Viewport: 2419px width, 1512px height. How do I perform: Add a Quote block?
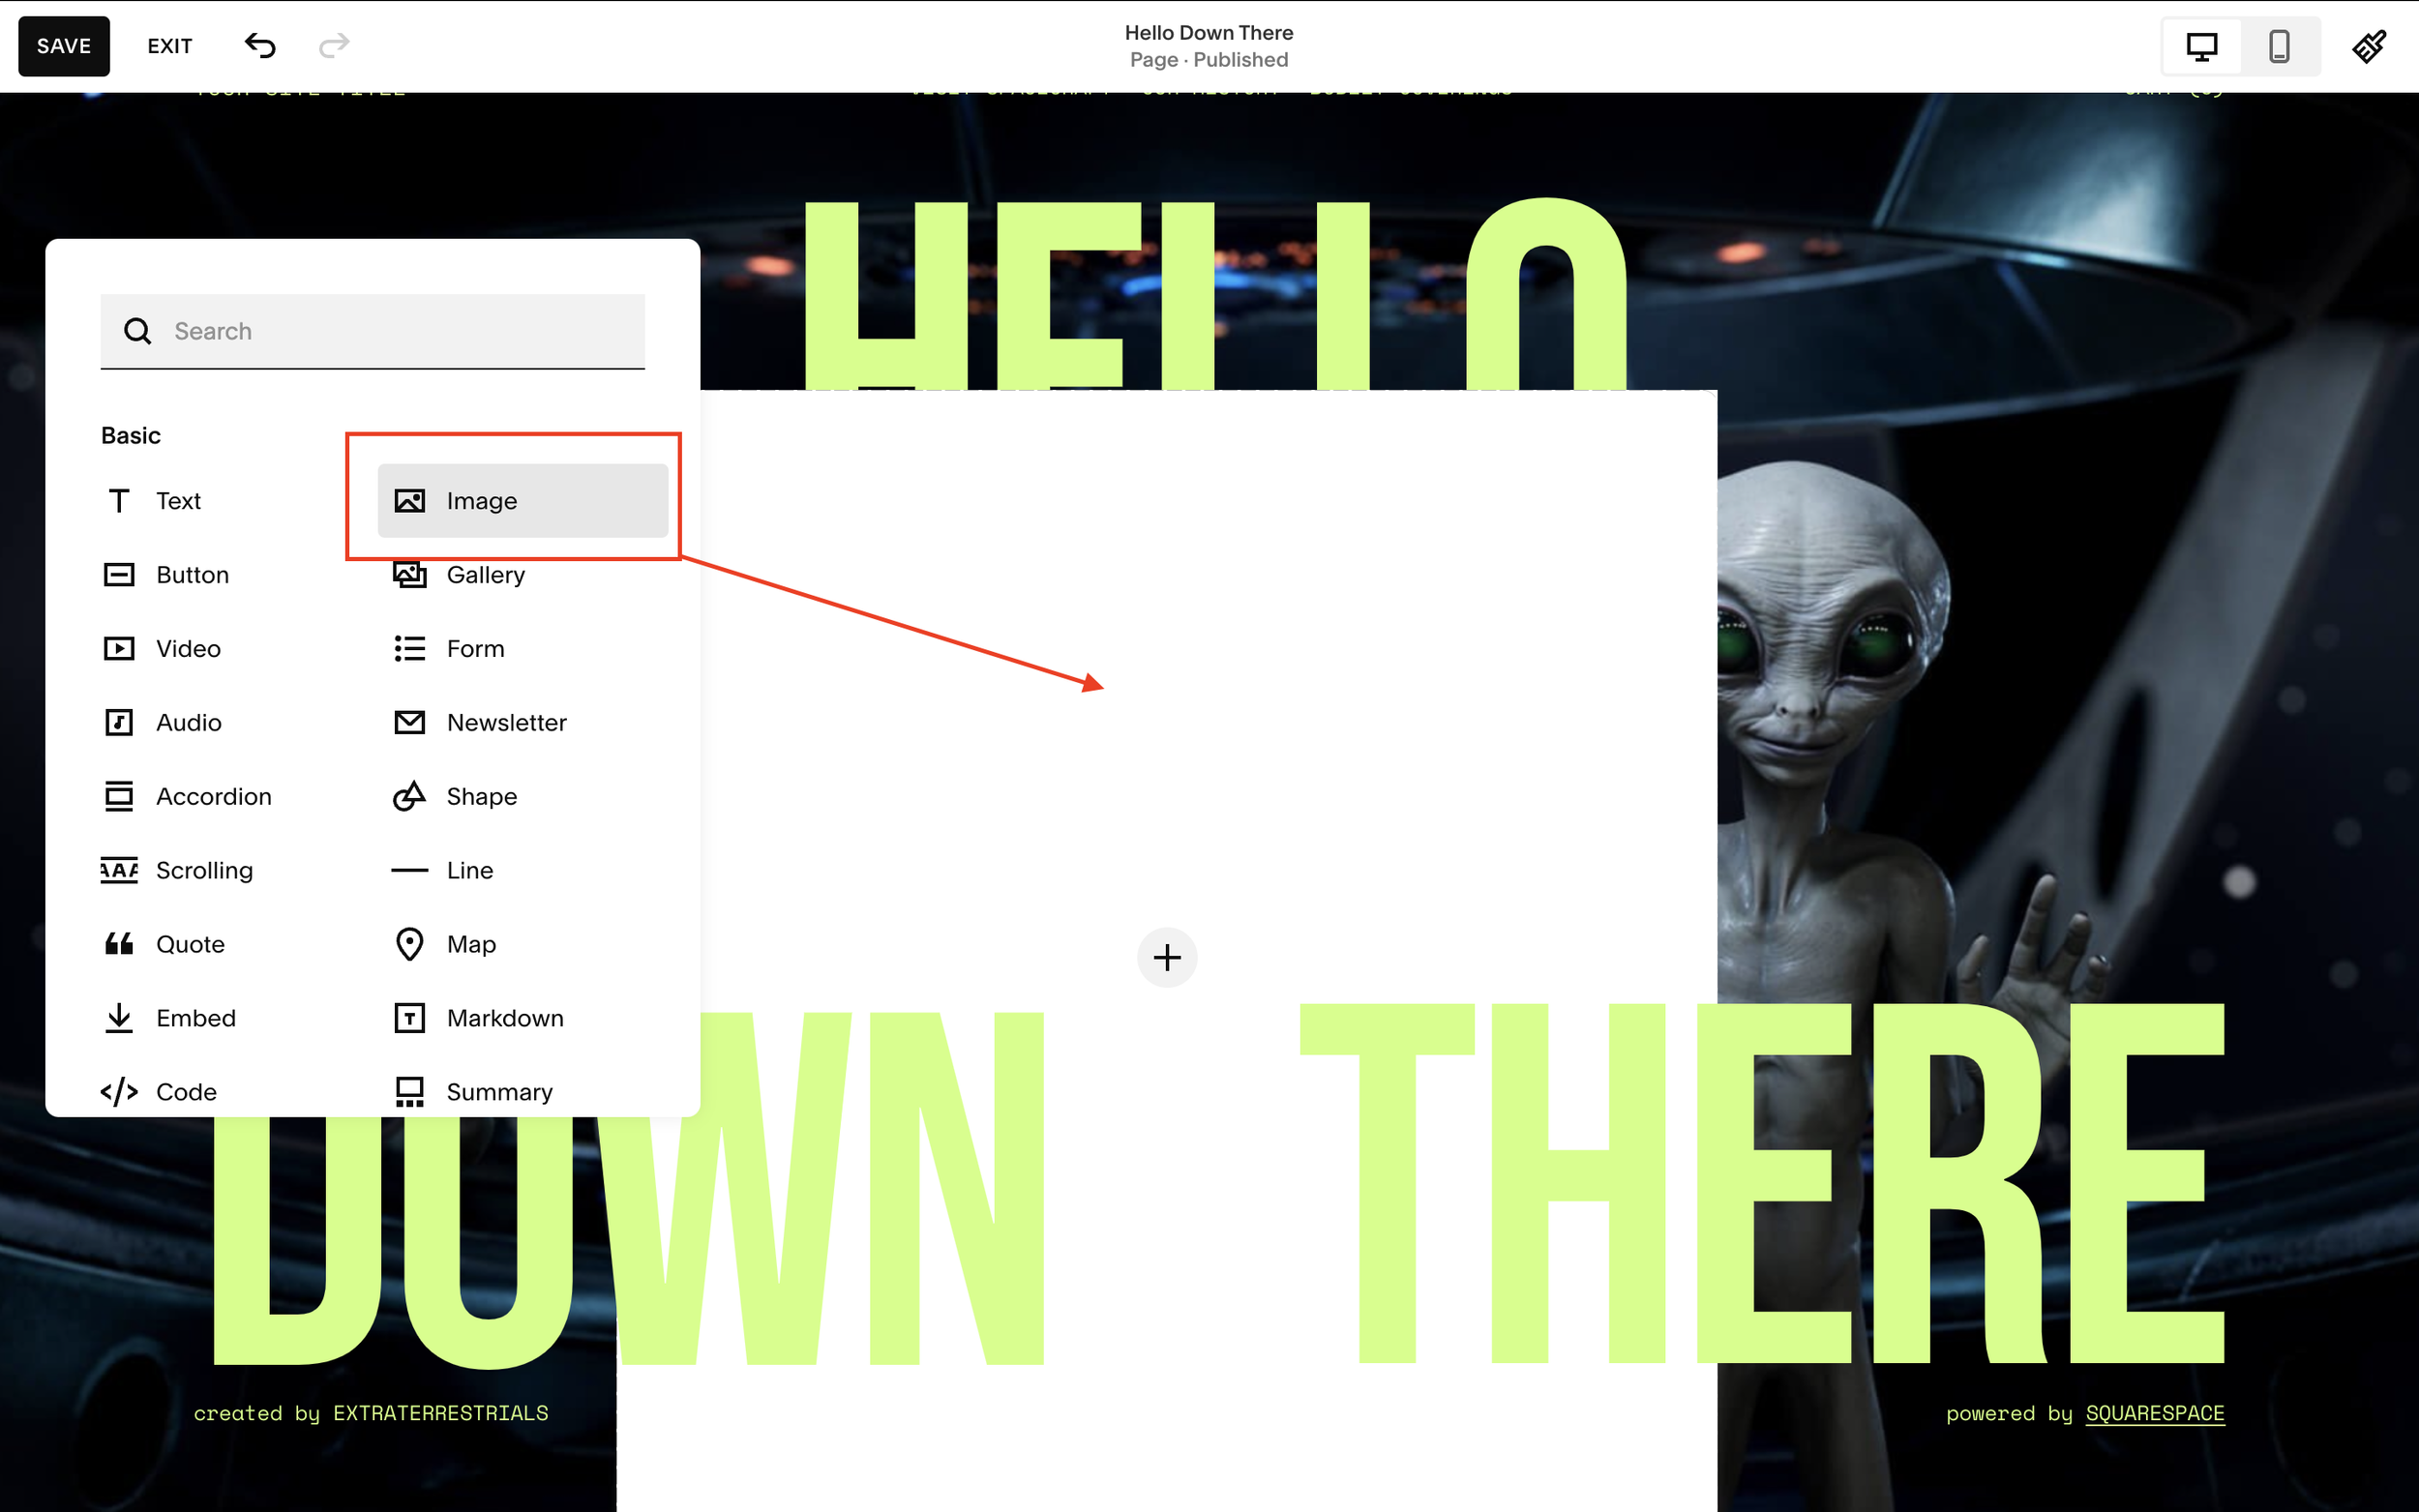click(189, 944)
